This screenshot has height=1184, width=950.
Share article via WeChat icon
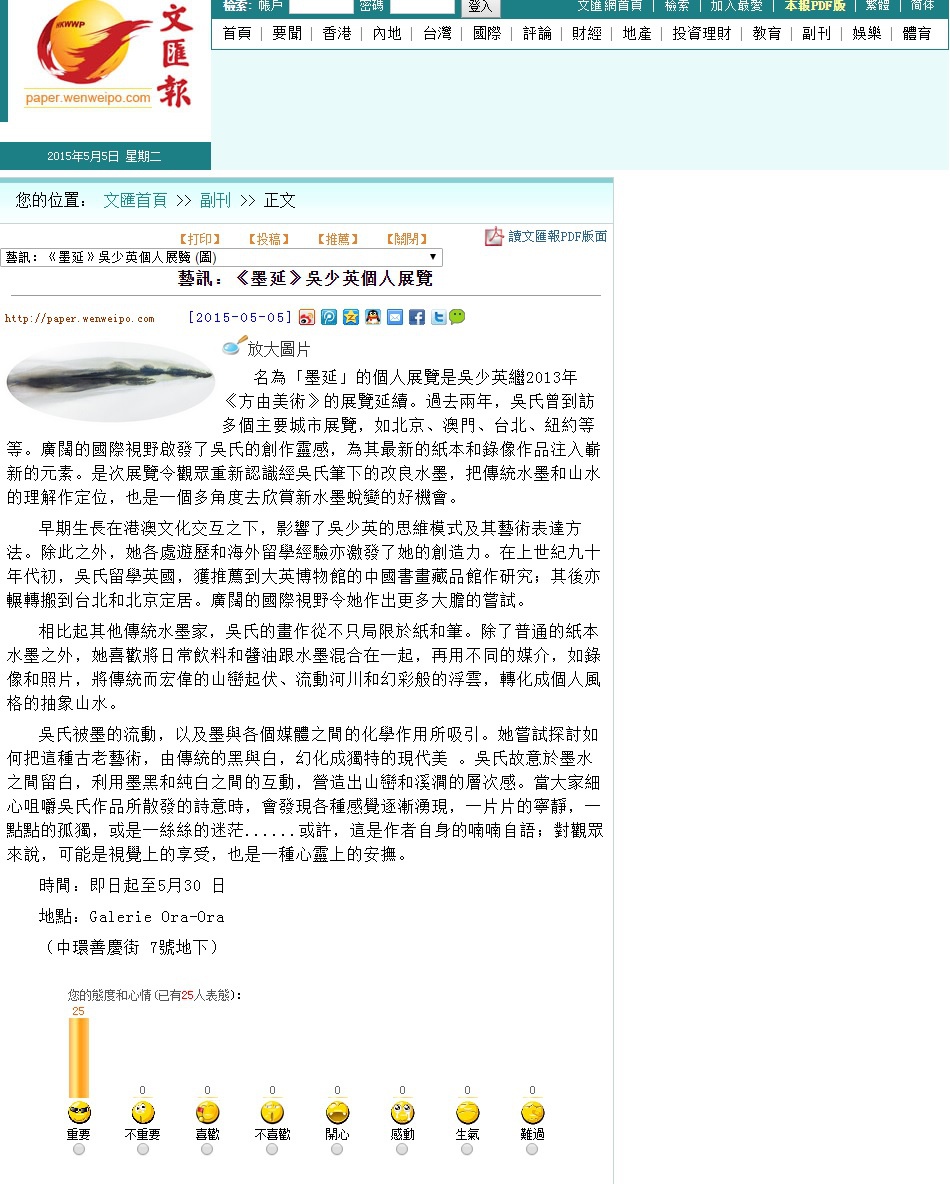tap(457, 317)
